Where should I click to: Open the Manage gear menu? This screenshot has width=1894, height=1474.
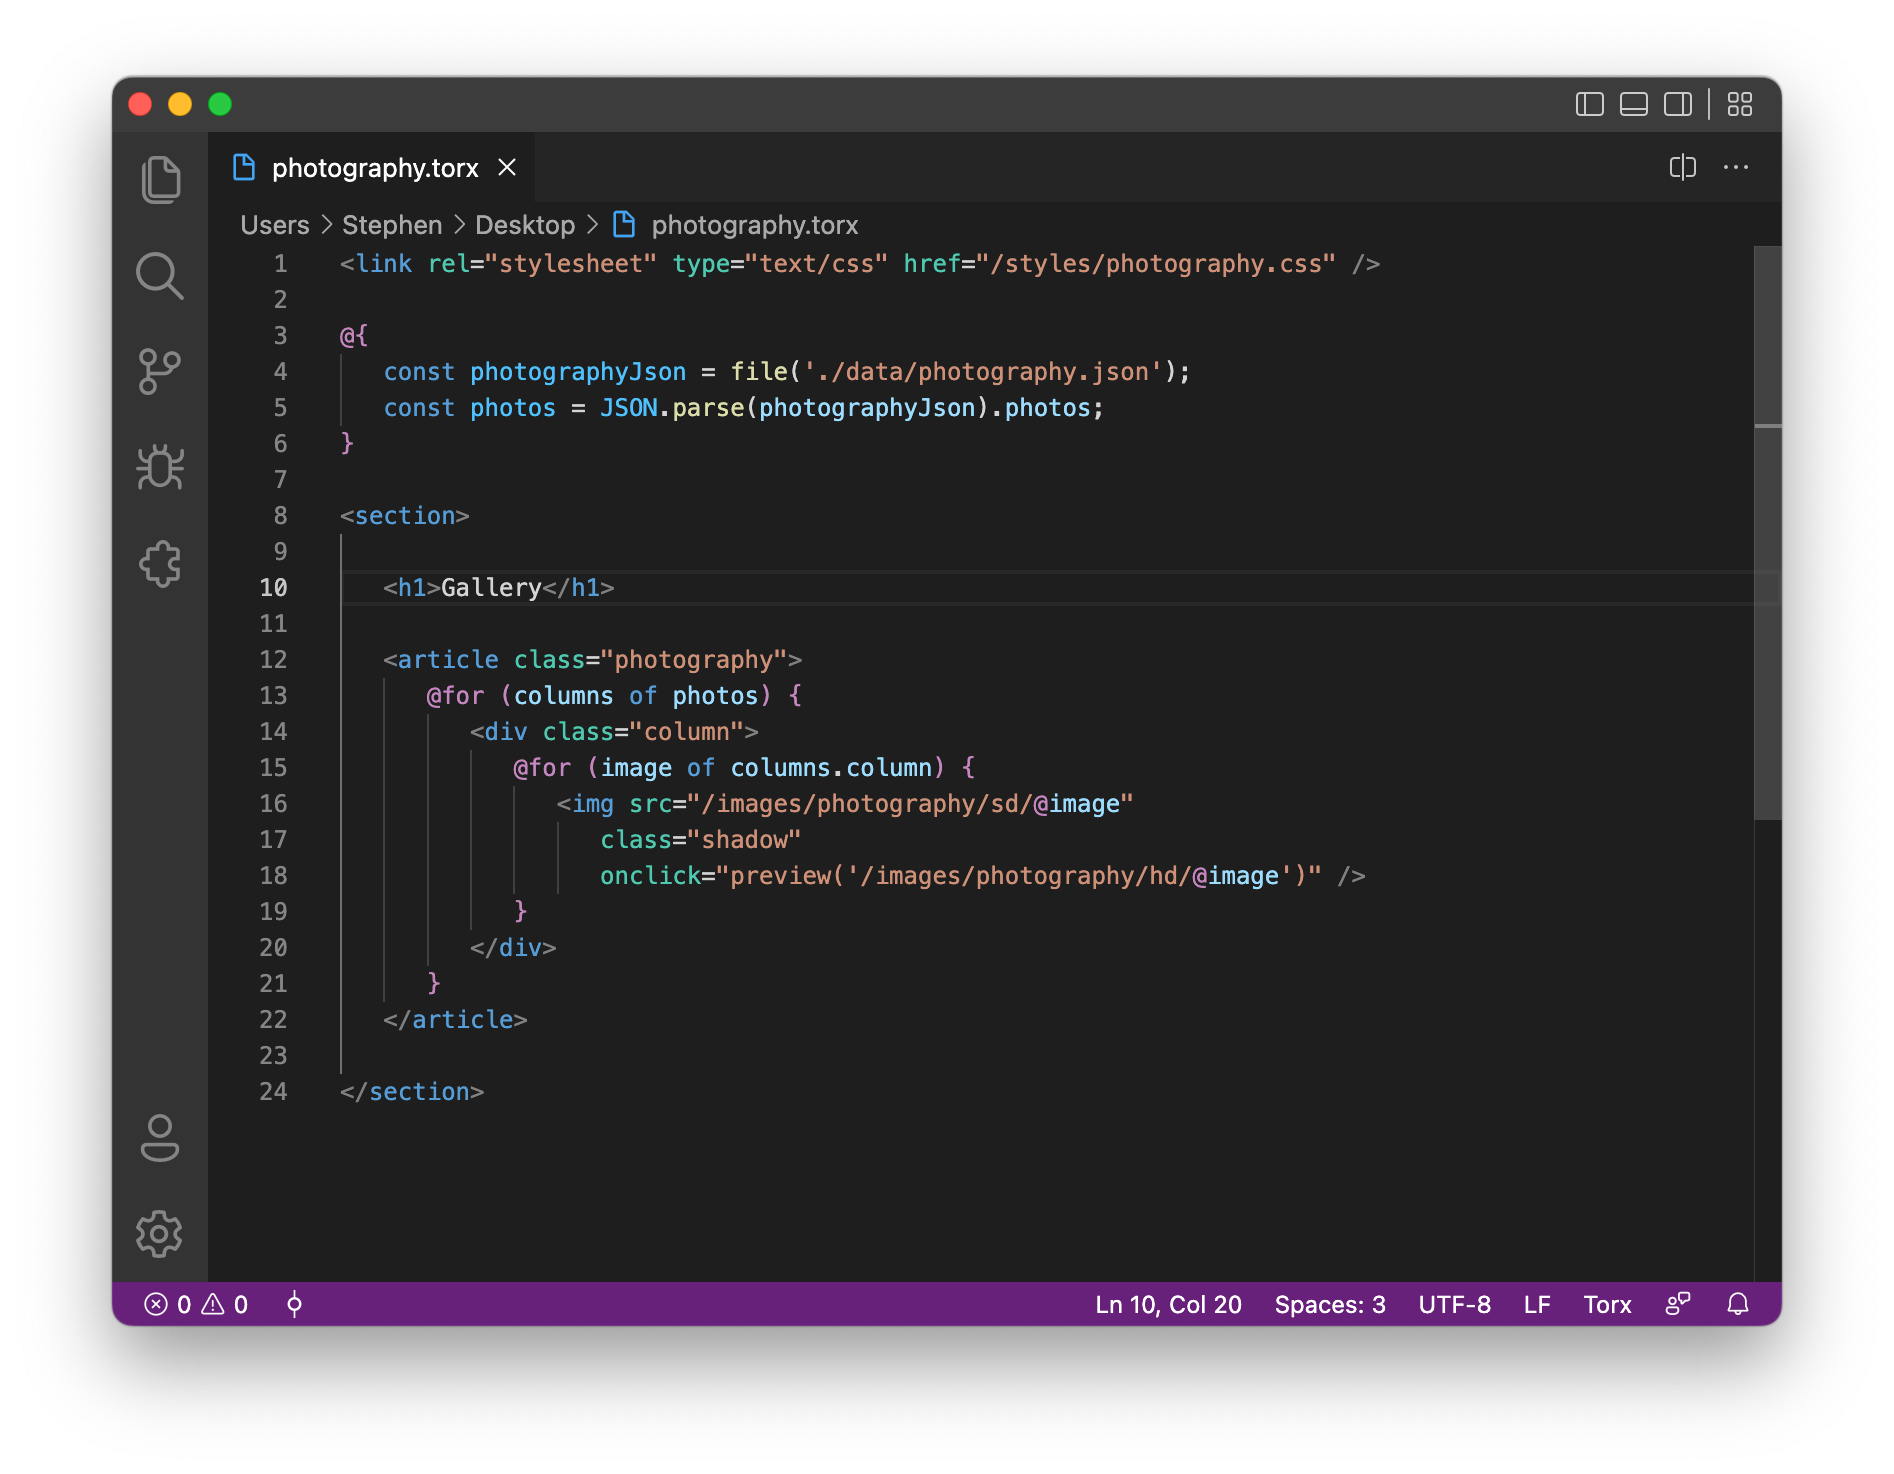coord(160,1234)
